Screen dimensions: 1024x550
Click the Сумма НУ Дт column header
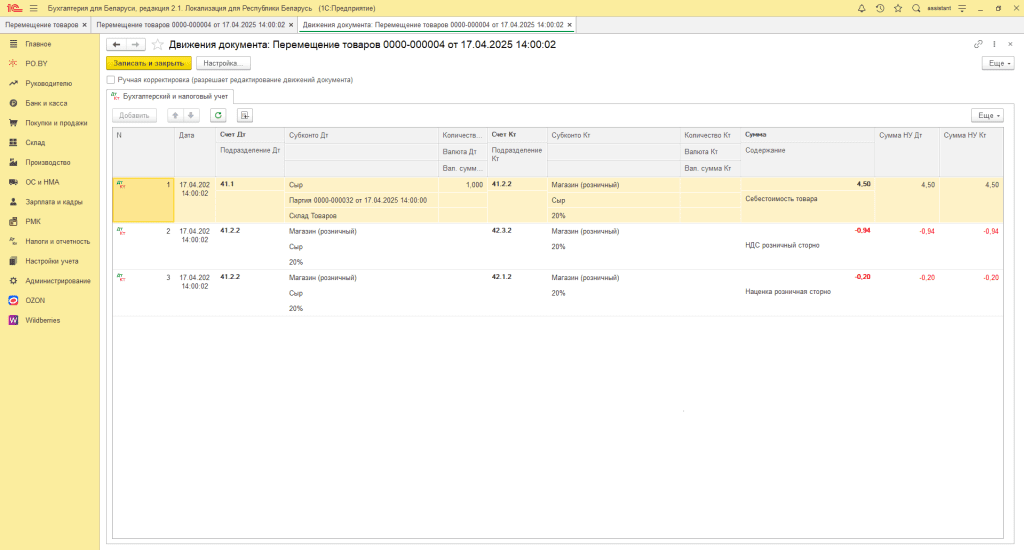(906, 152)
